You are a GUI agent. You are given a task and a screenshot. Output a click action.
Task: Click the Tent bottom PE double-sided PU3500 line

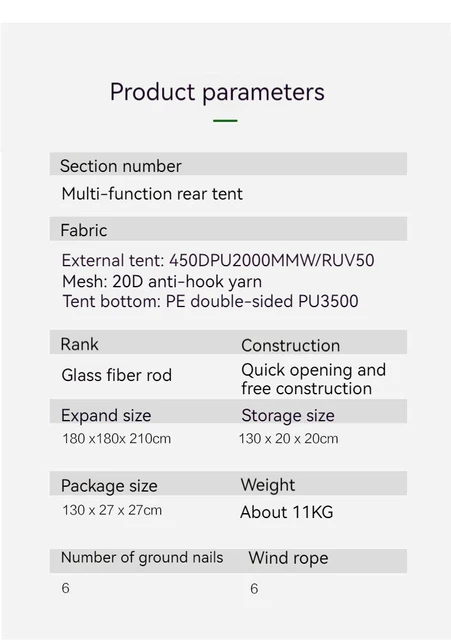tap(210, 302)
